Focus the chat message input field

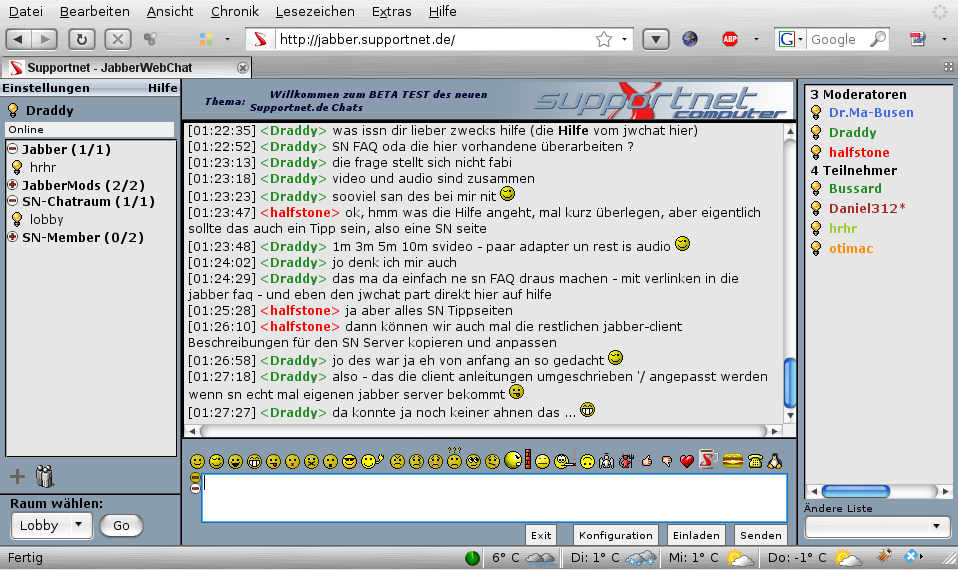[x=494, y=497]
